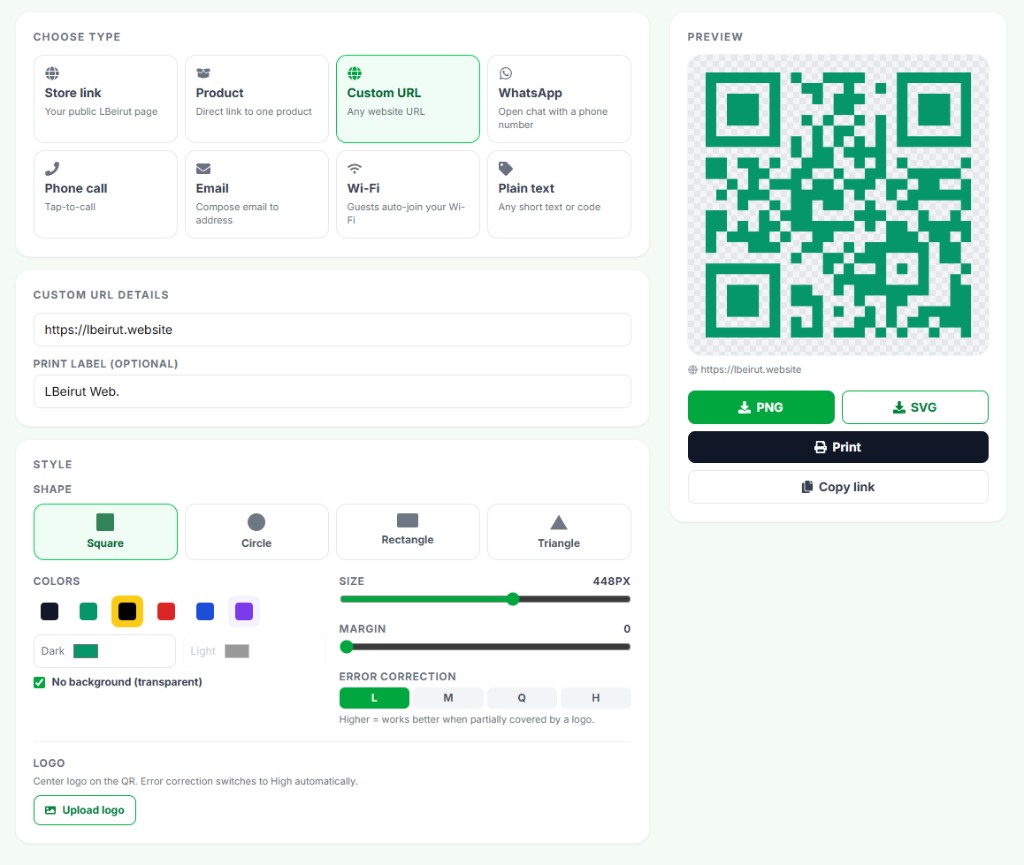Click the Copy link button
This screenshot has height=865, width=1024.
click(x=838, y=487)
